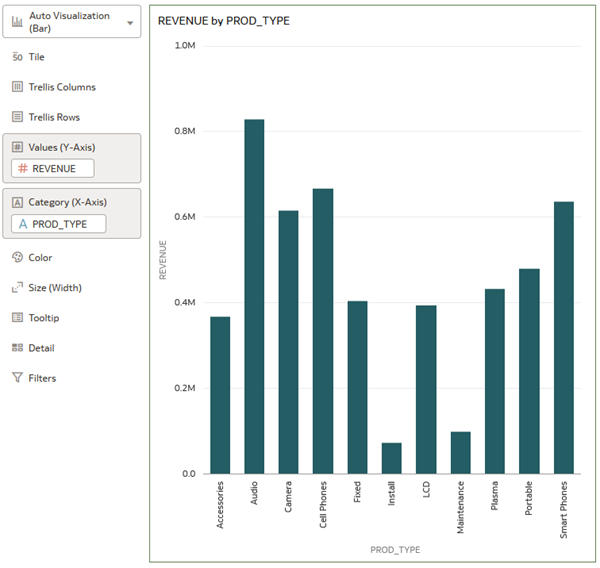Click the REVENUE y-axis title
The height and width of the screenshot is (568, 600).
[163, 260]
